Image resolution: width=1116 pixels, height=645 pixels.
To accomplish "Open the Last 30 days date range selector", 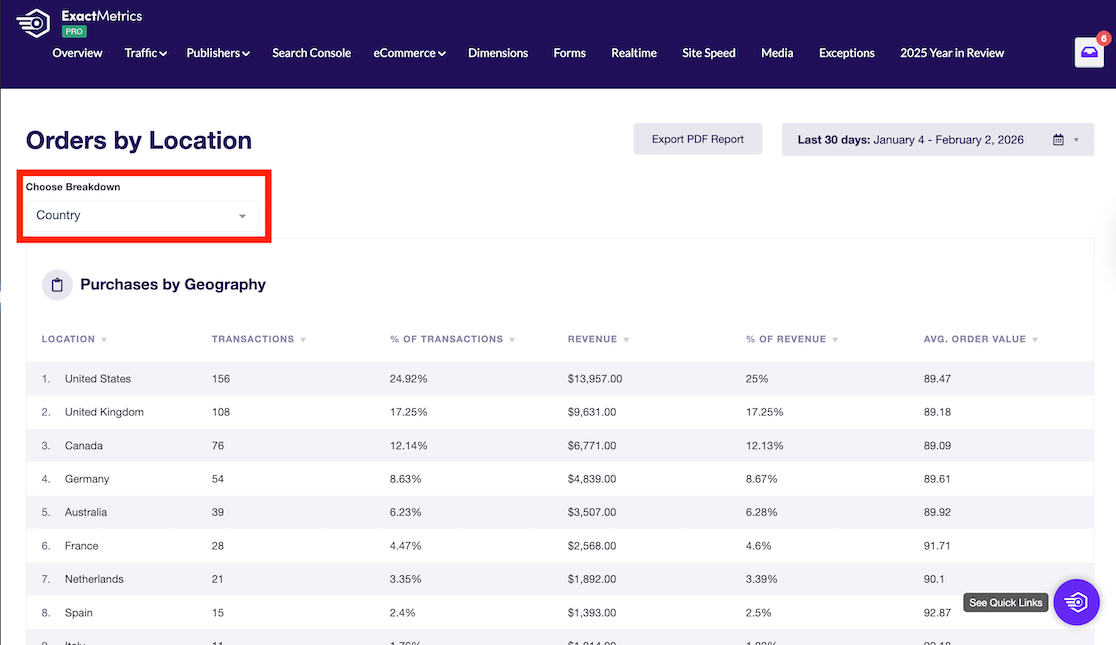I will coord(937,140).
